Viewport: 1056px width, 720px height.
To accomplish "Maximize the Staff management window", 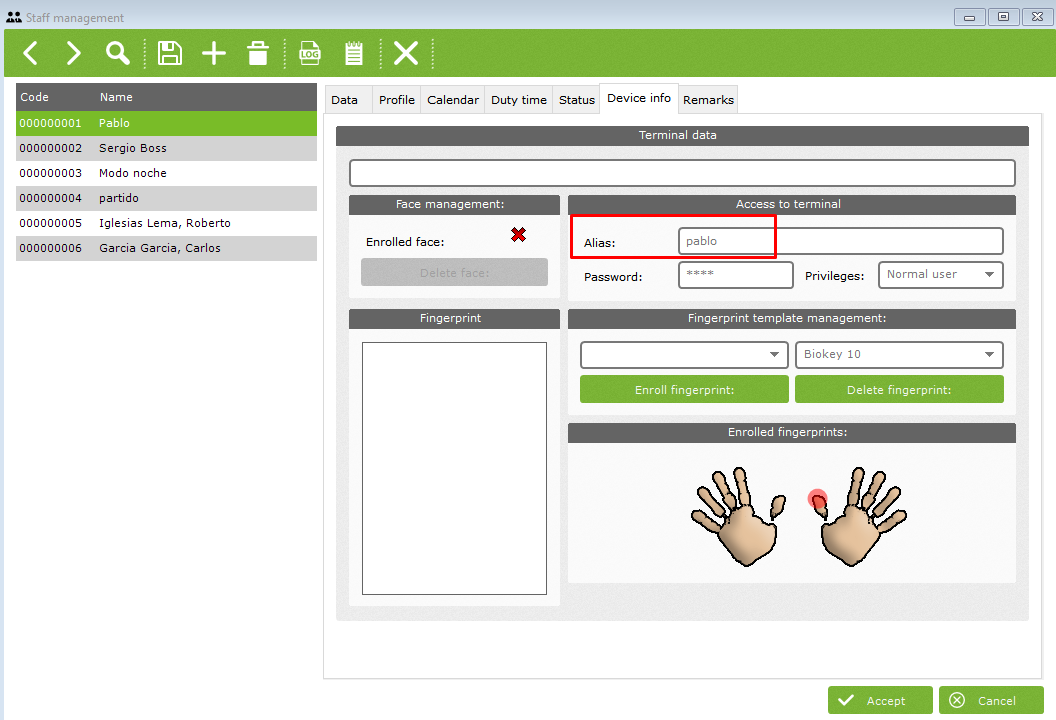I will 1003,17.
